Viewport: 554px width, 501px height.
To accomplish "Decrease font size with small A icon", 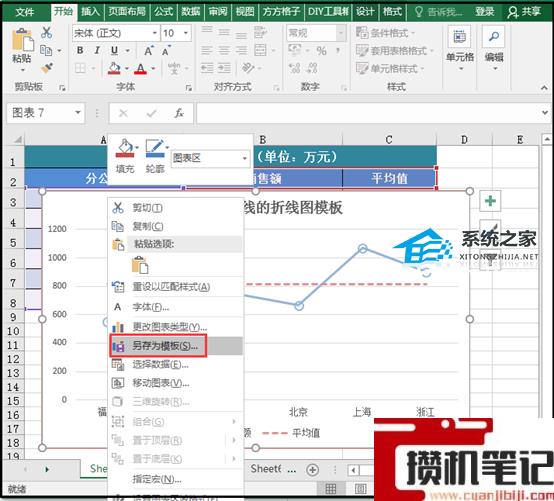I will pyautogui.click(x=166, y=51).
